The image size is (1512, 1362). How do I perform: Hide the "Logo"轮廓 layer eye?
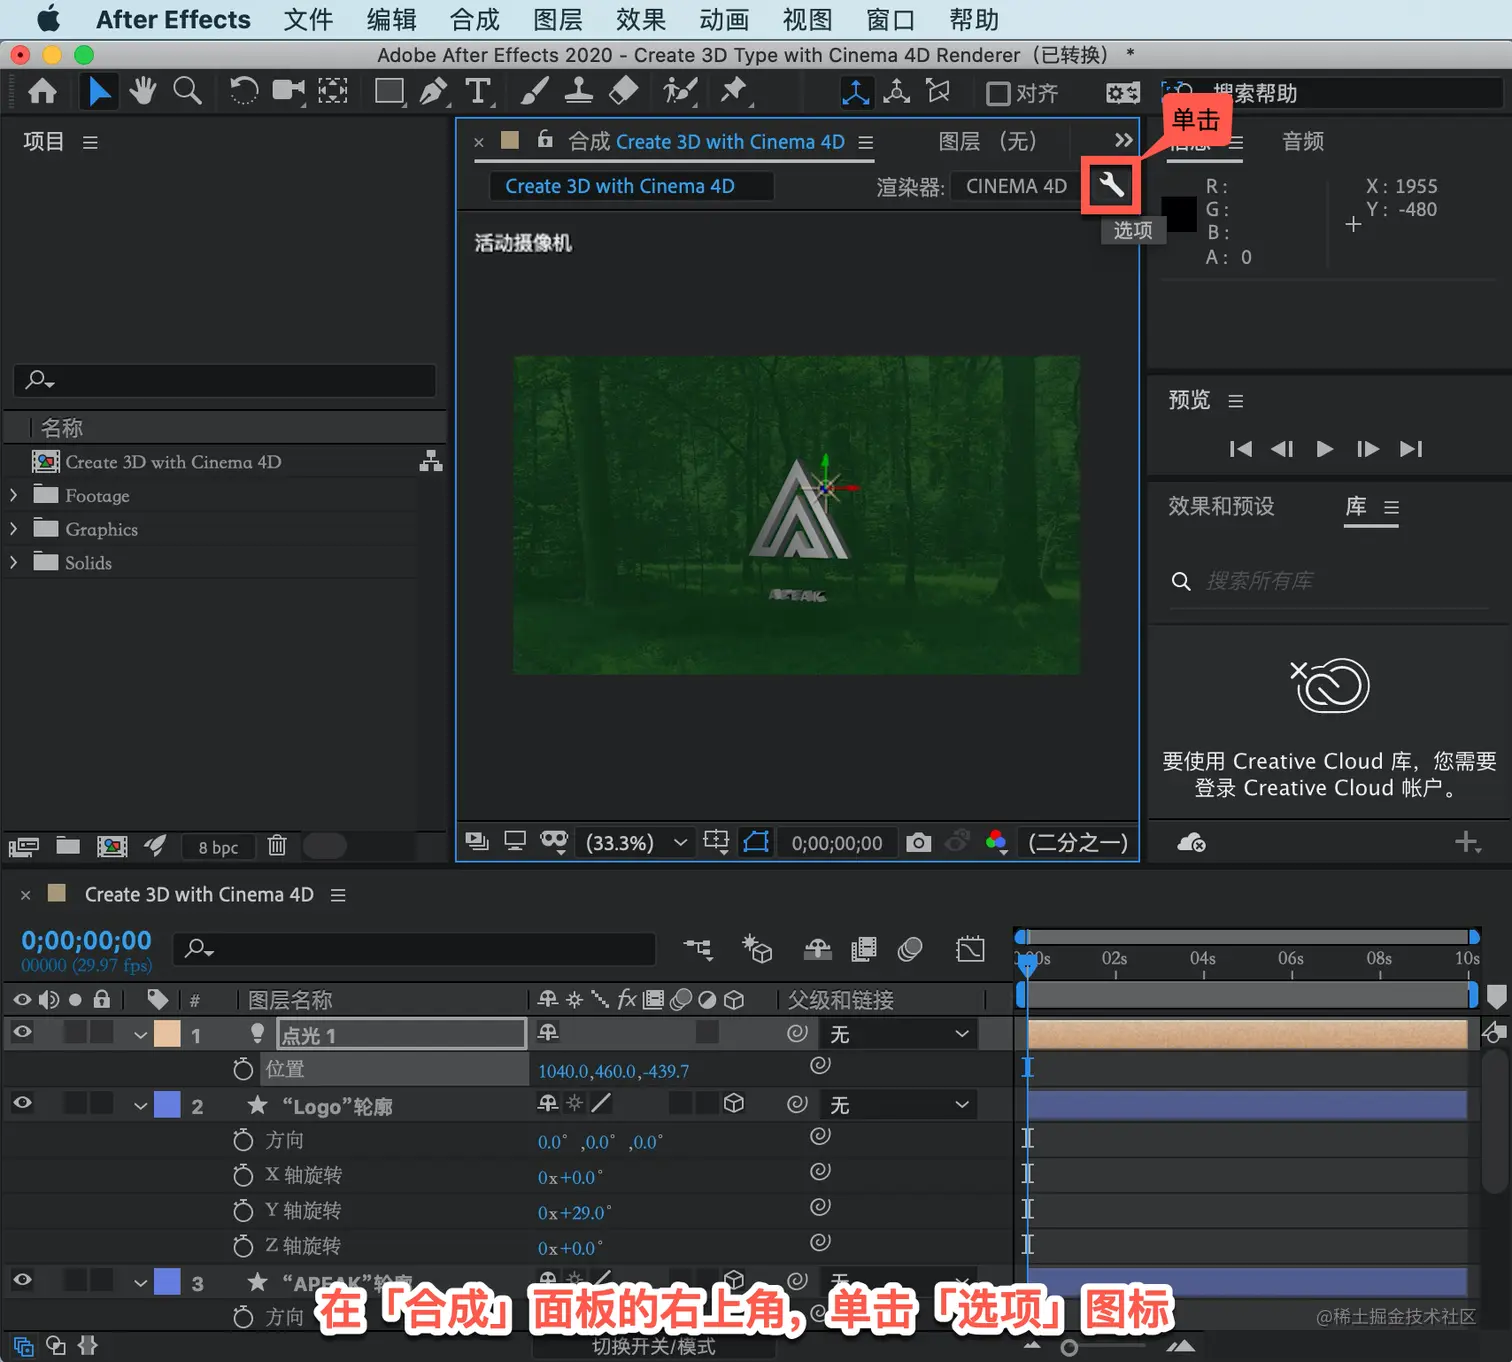(22, 1103)
